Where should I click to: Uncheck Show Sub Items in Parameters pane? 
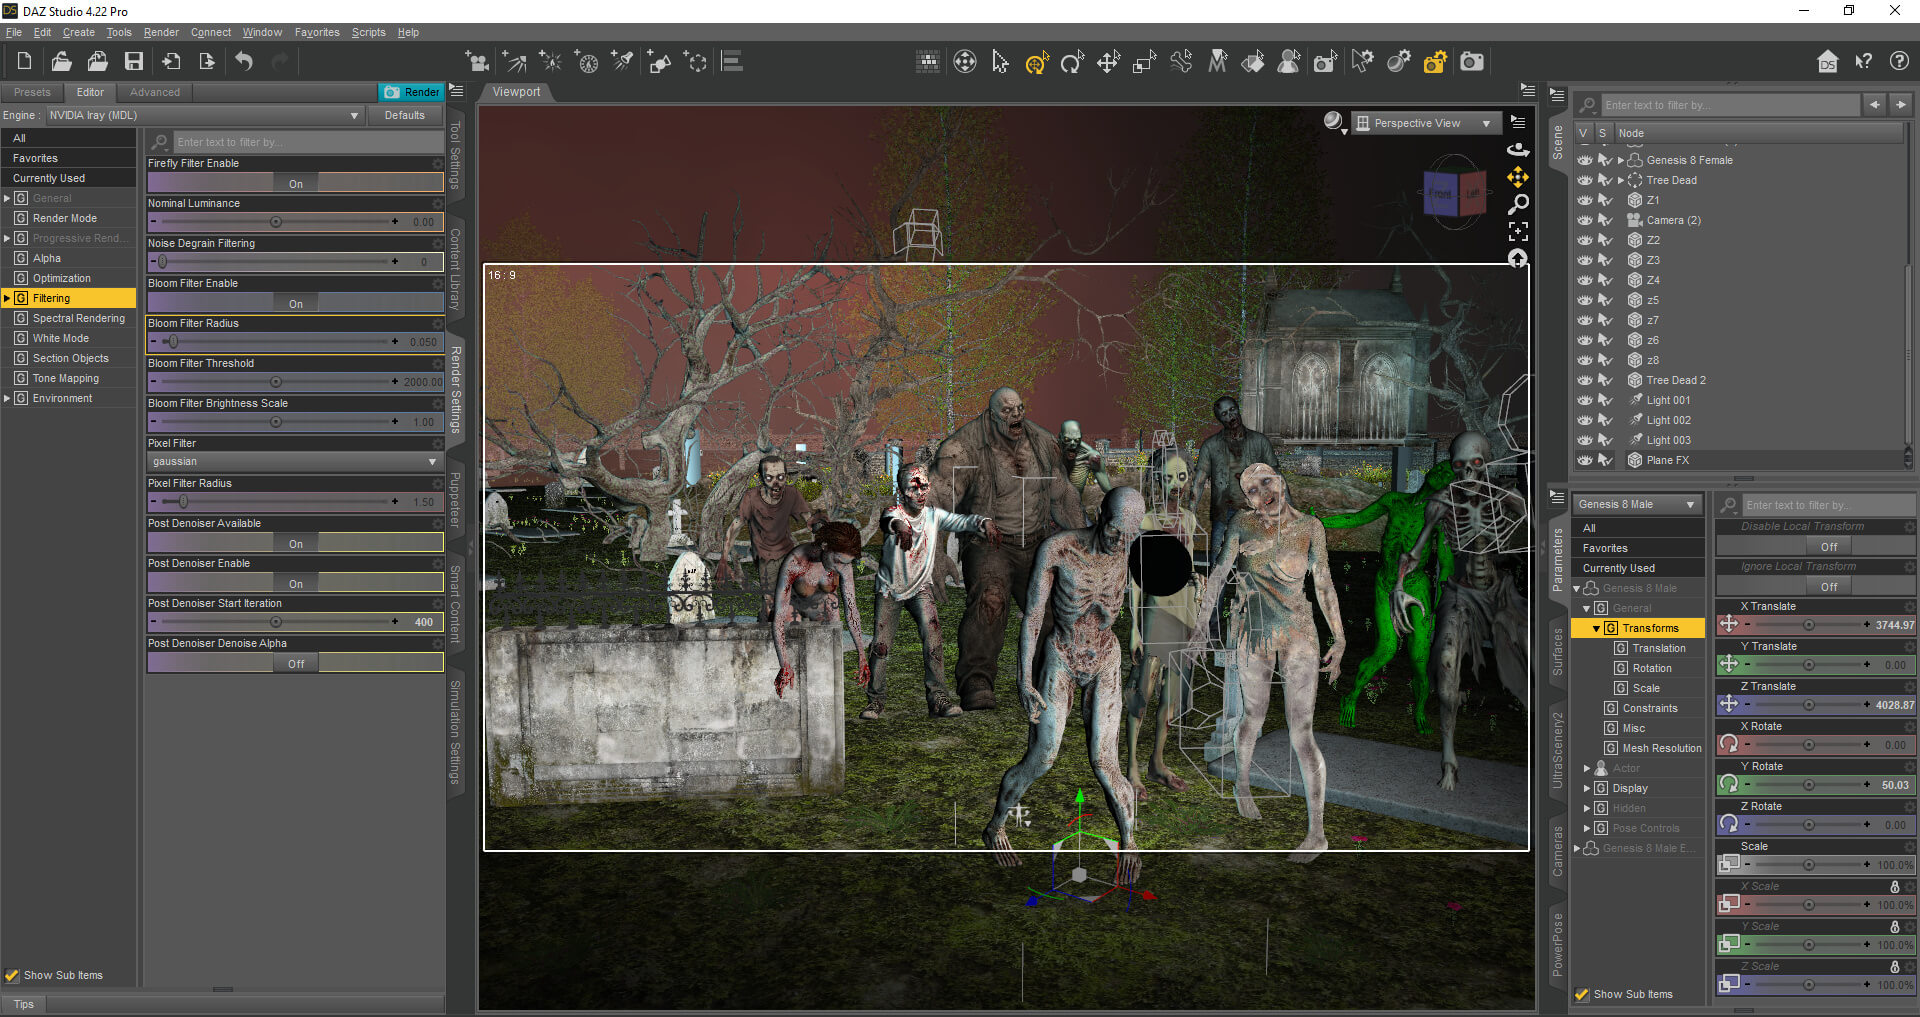(x=1582, y=994)
